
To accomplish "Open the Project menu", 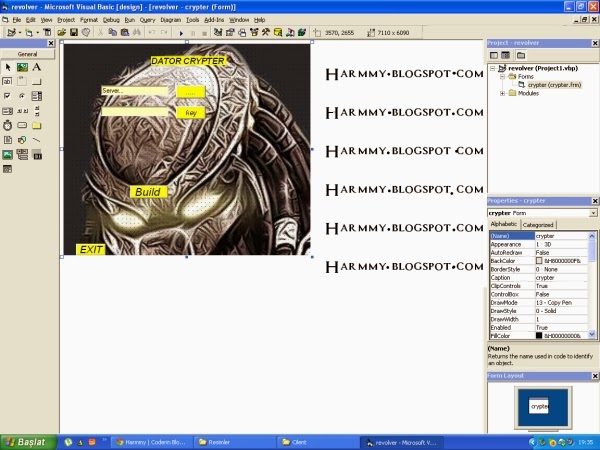I will (66, 20).
